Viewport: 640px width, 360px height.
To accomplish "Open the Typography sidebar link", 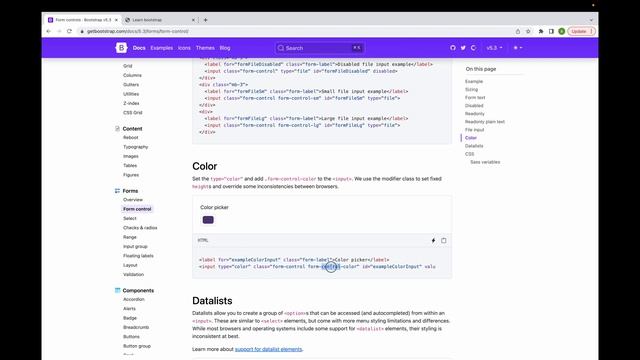I will click(136, 147).
